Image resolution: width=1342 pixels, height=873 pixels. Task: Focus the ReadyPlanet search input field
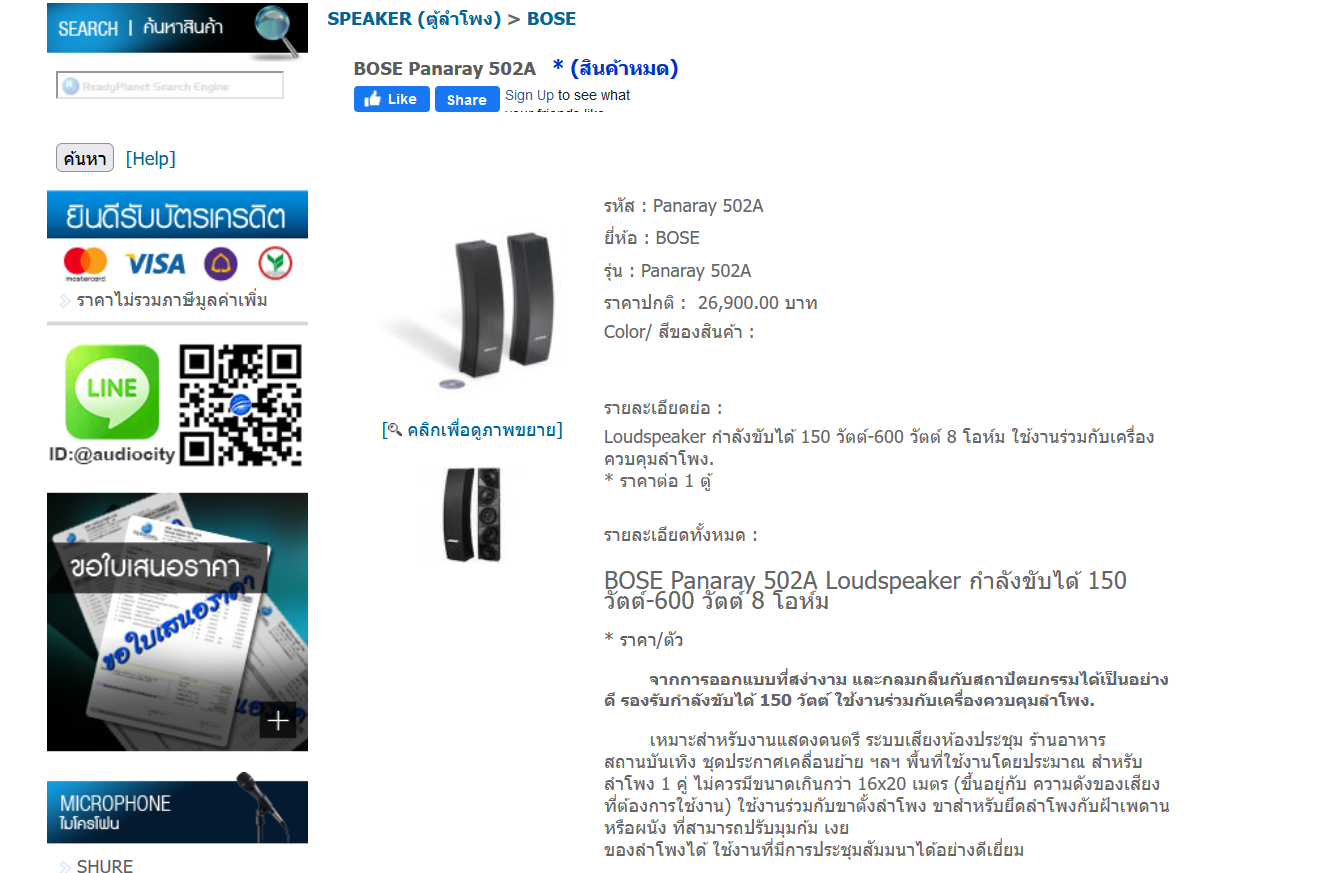pos(170,86)
